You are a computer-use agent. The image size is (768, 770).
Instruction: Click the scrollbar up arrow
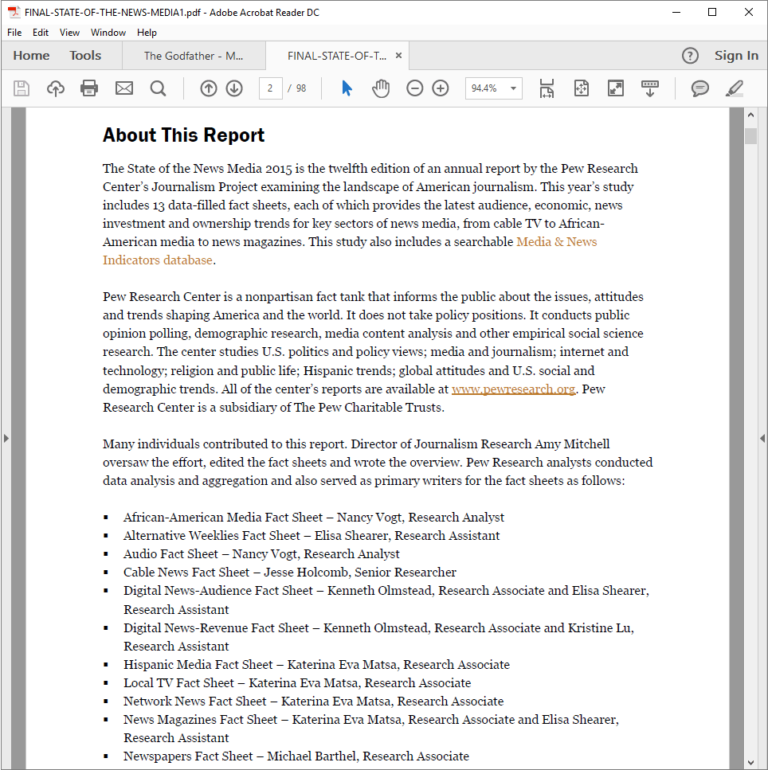coord(750,115)
